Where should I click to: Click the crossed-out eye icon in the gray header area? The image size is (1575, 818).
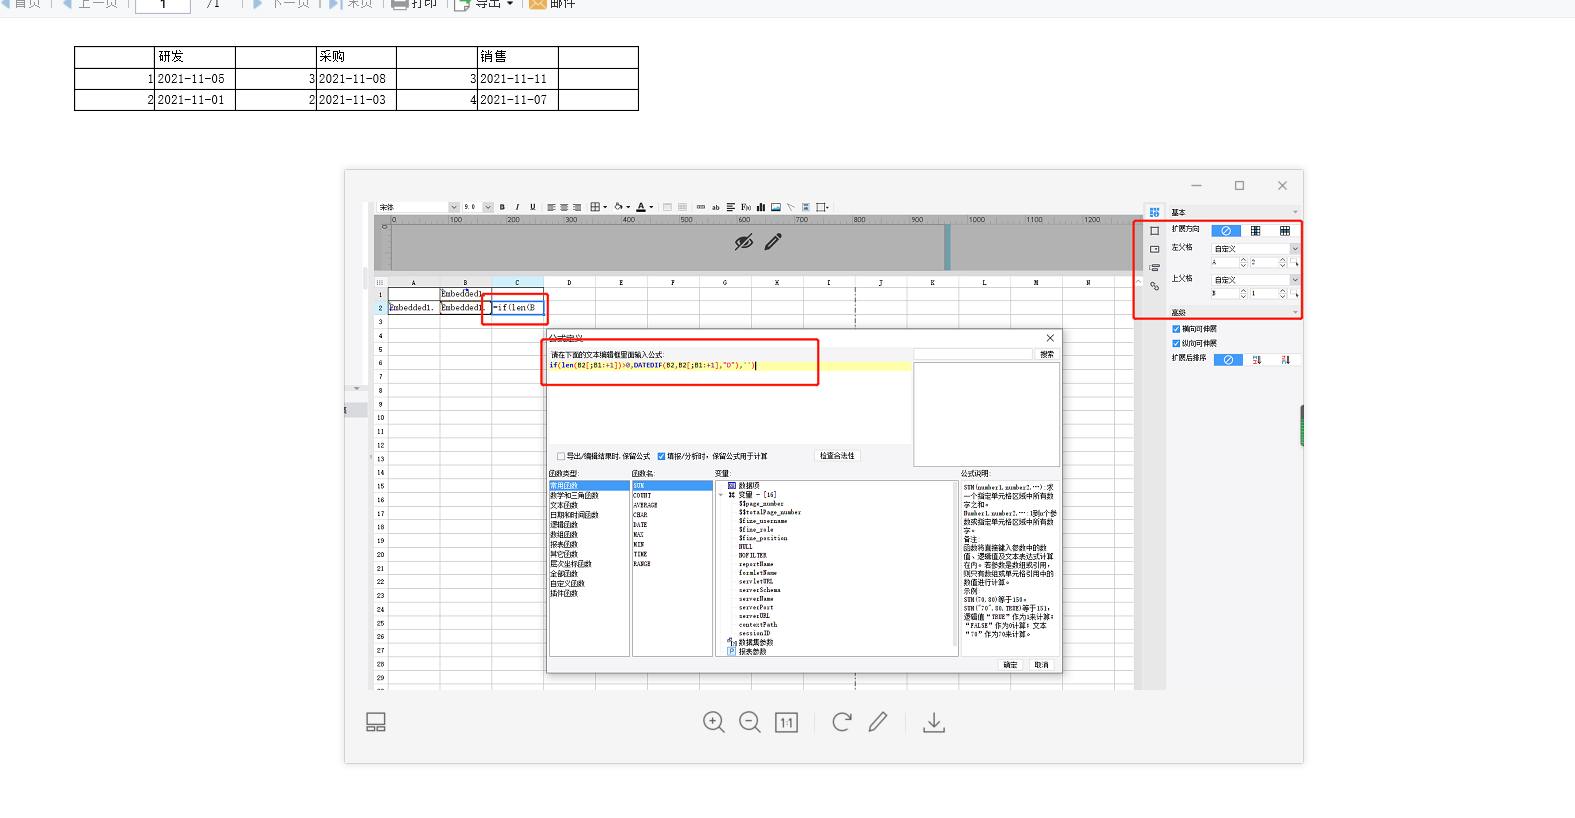(x=743, y=242)
